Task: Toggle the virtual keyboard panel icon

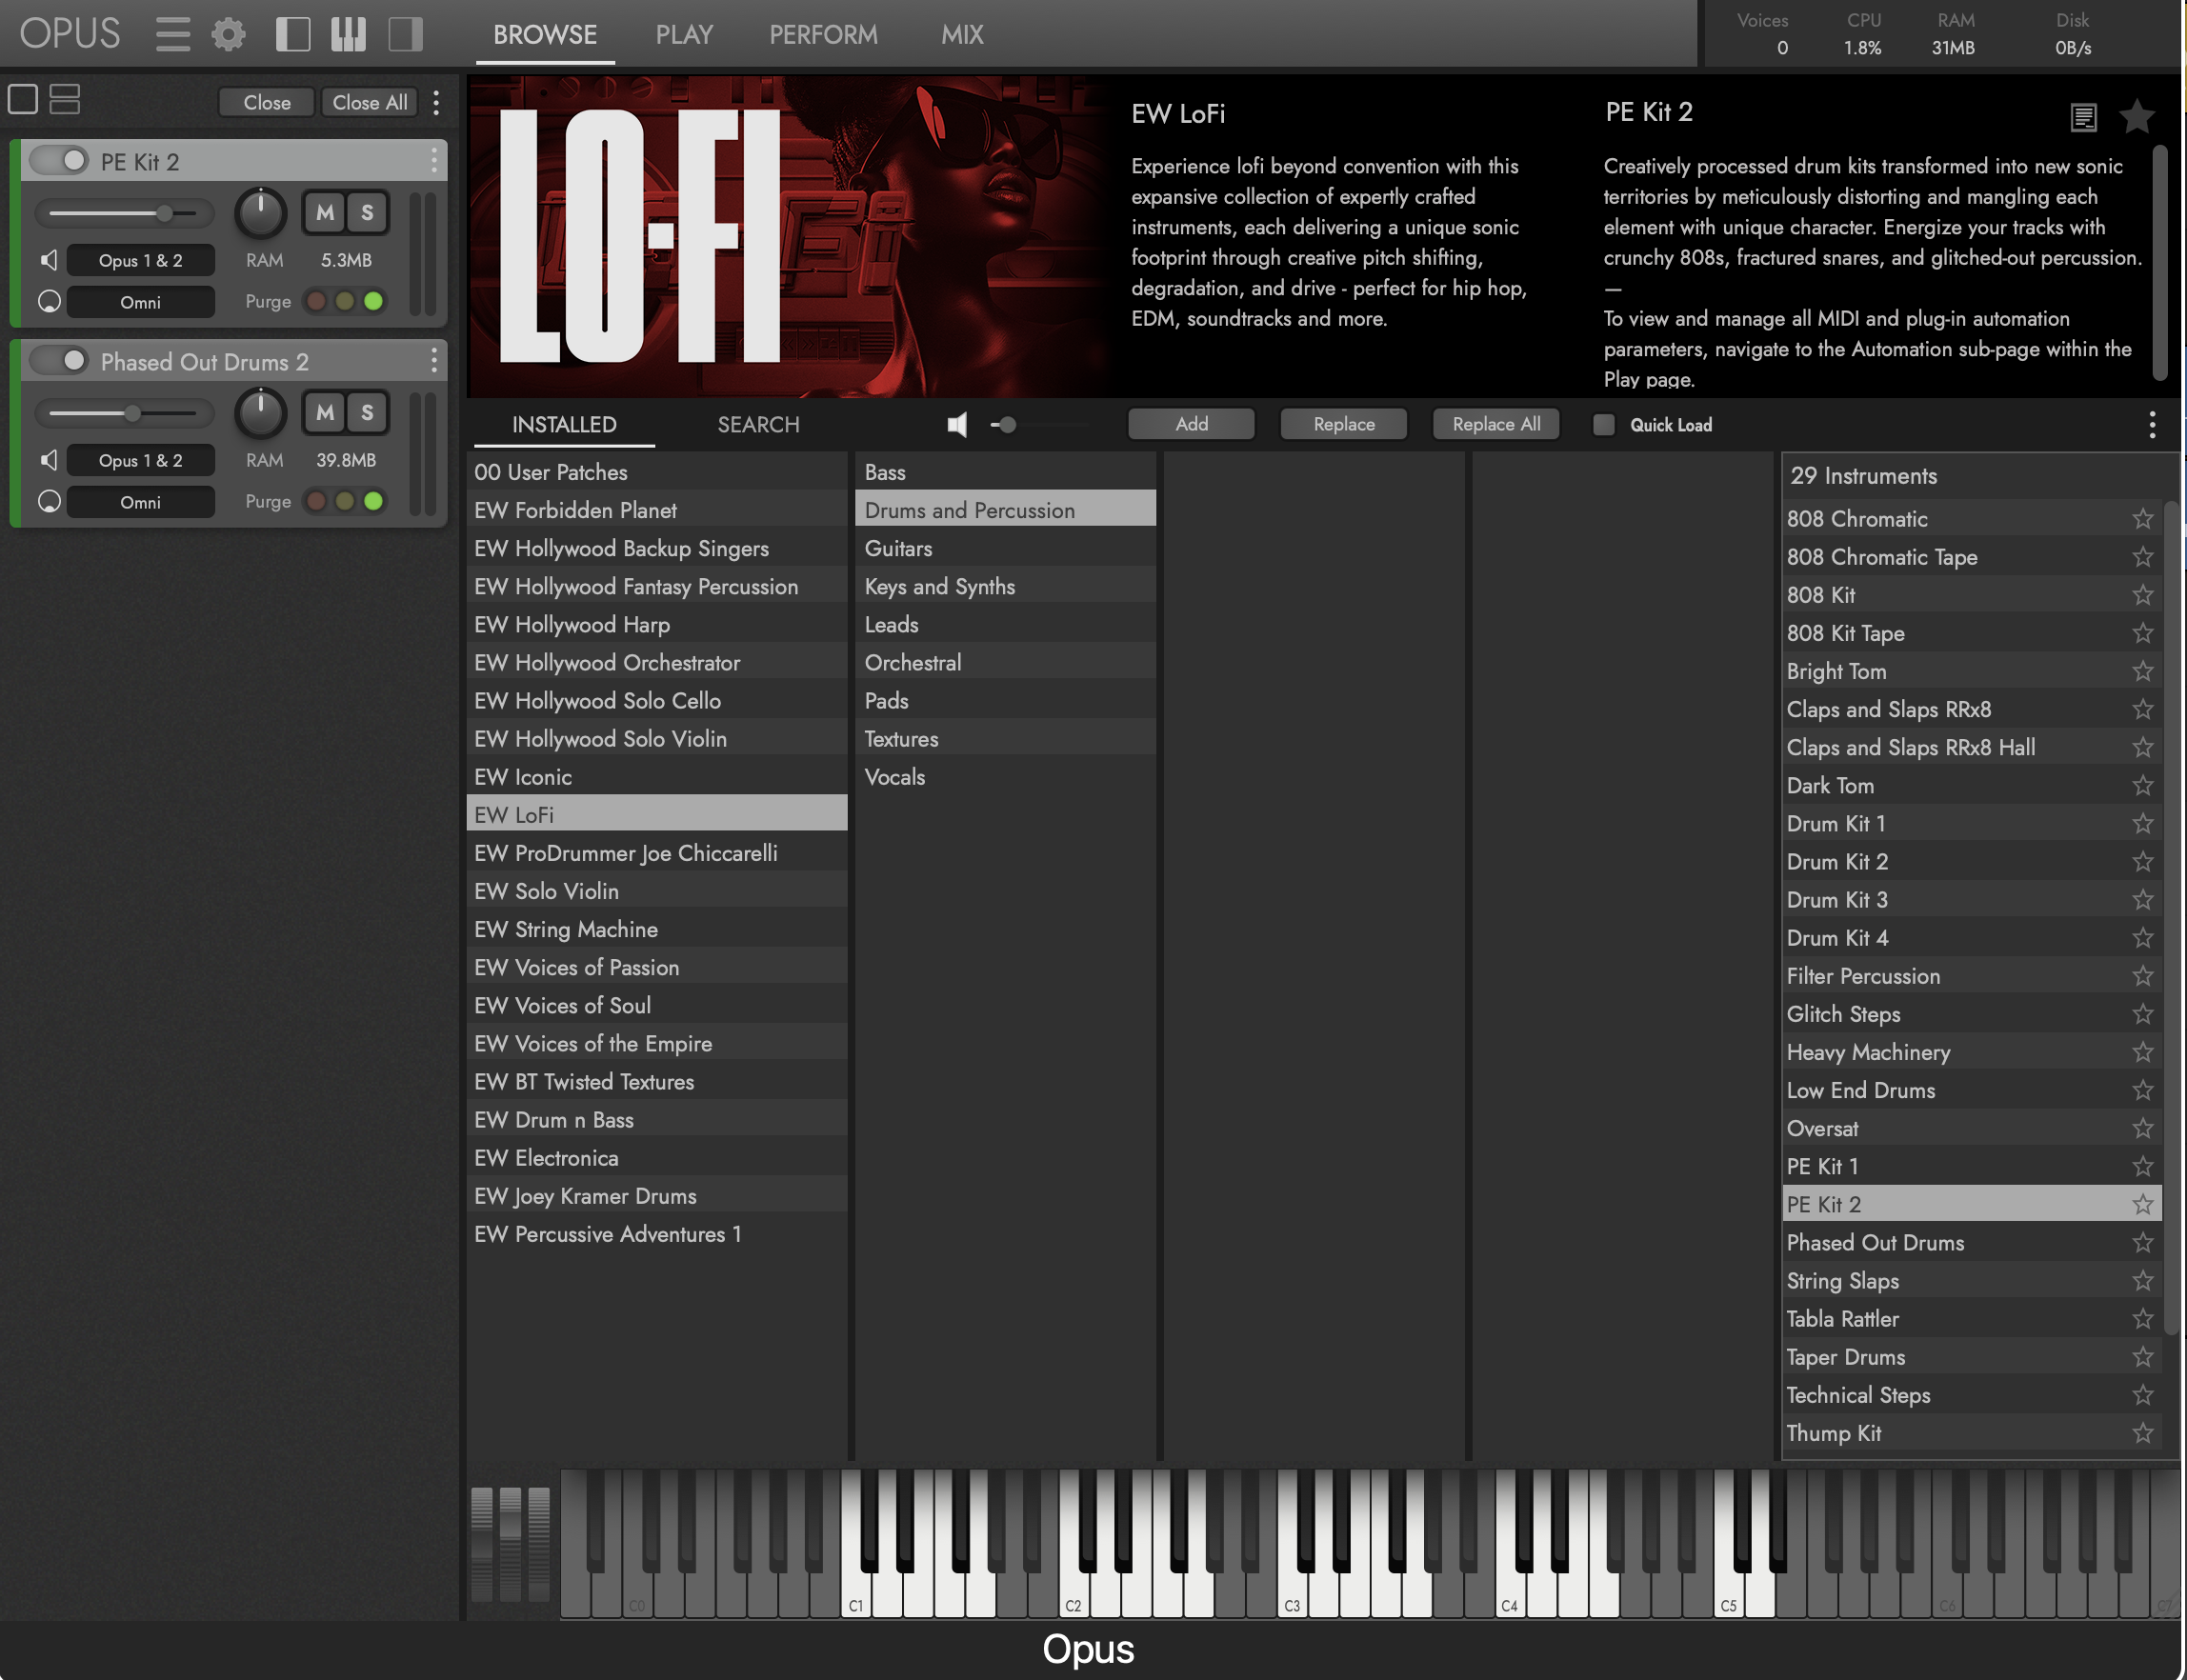Action: 349,34
